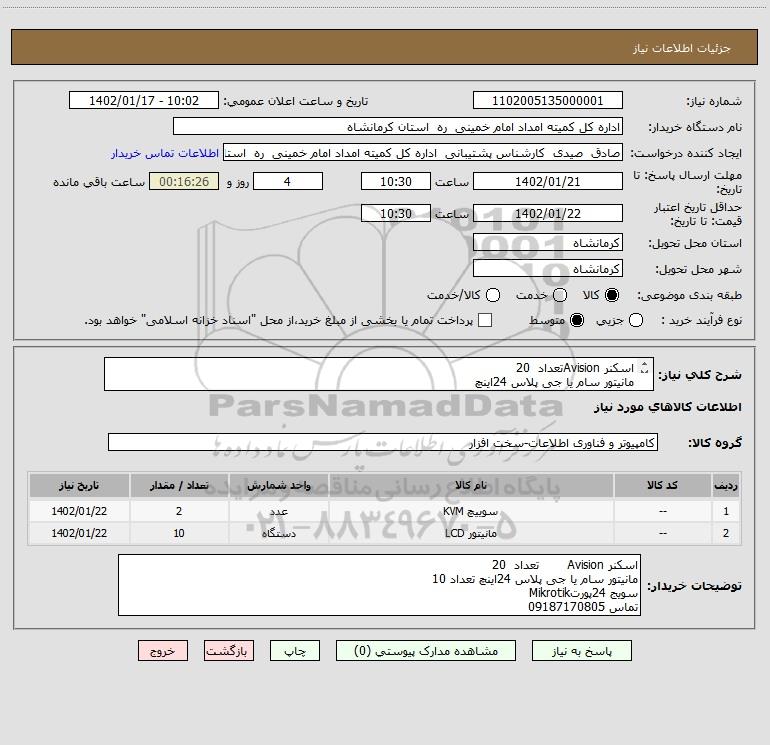
Task: Click the ردیف column header
Action: click(x=726, y=486)
